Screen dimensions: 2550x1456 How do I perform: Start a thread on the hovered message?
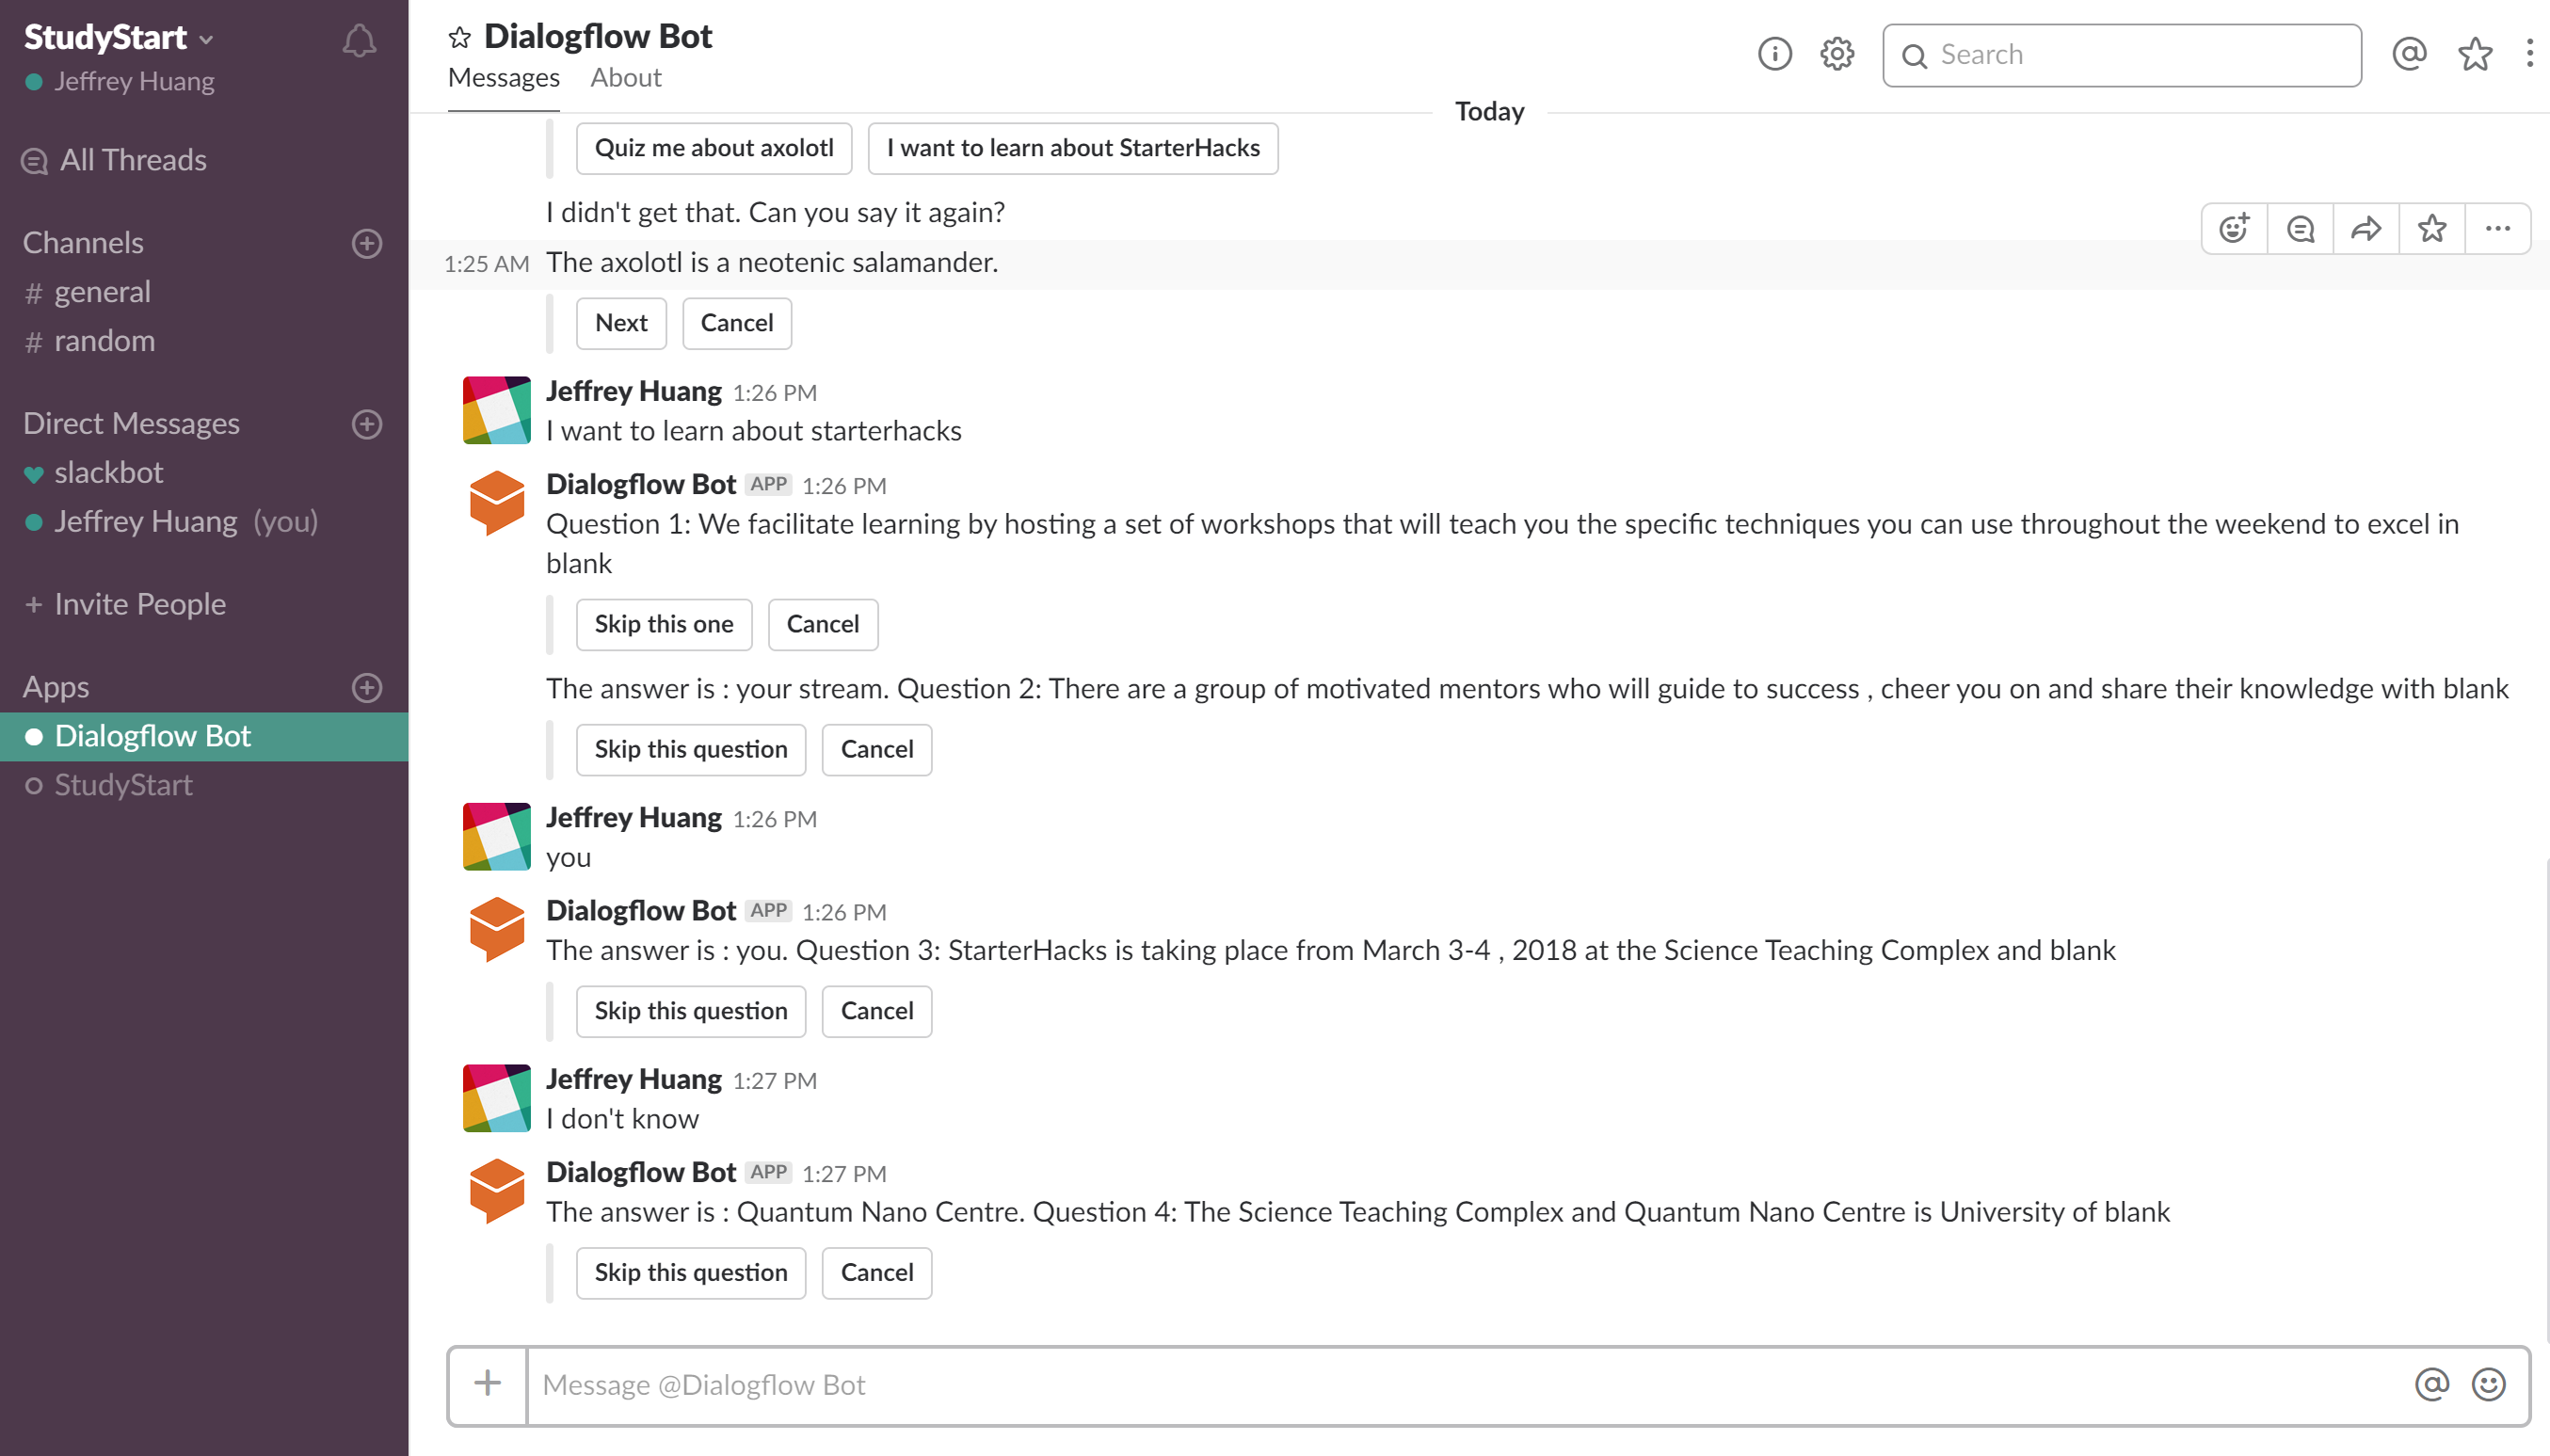tap(2300, 229)
